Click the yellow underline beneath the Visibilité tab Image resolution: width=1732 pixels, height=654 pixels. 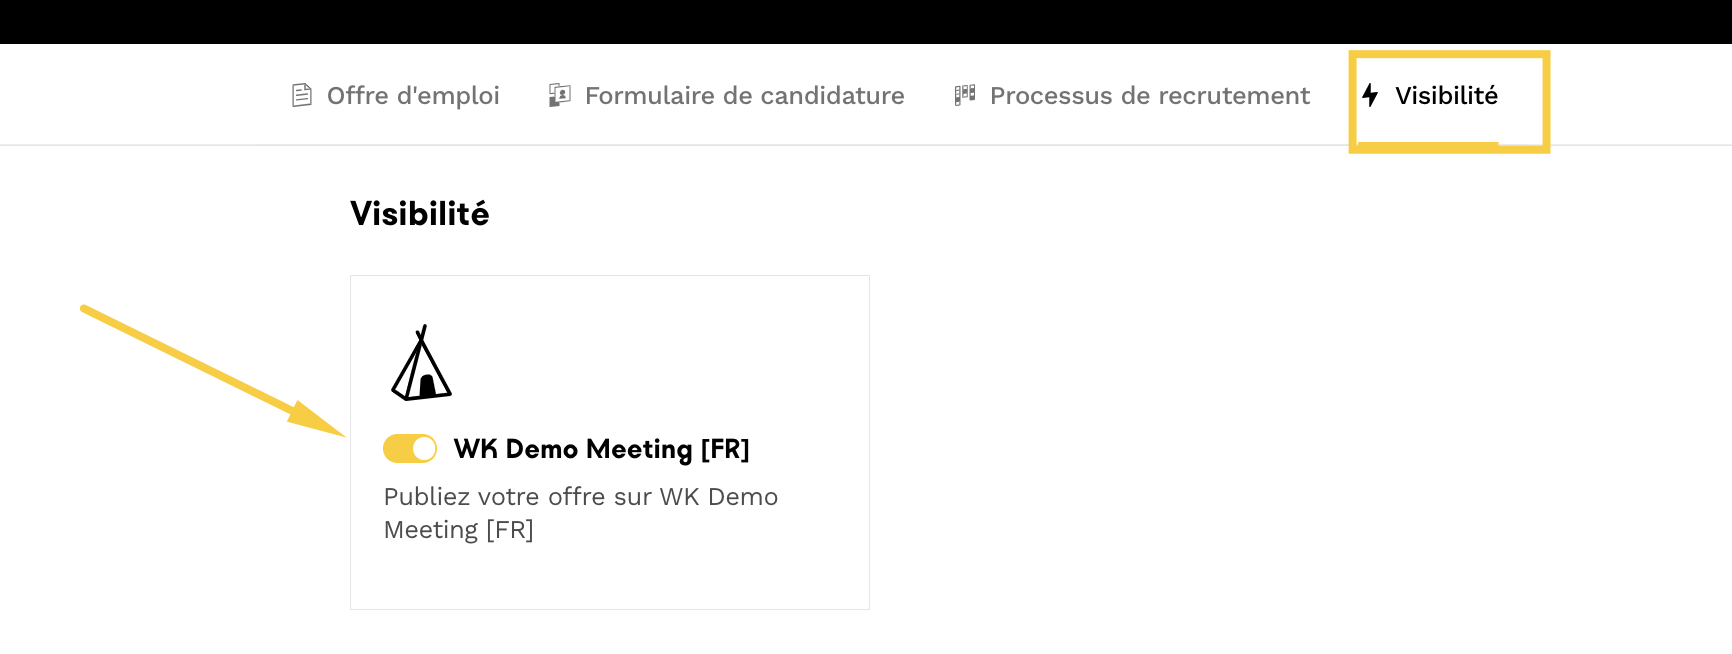pos(1428,145)
